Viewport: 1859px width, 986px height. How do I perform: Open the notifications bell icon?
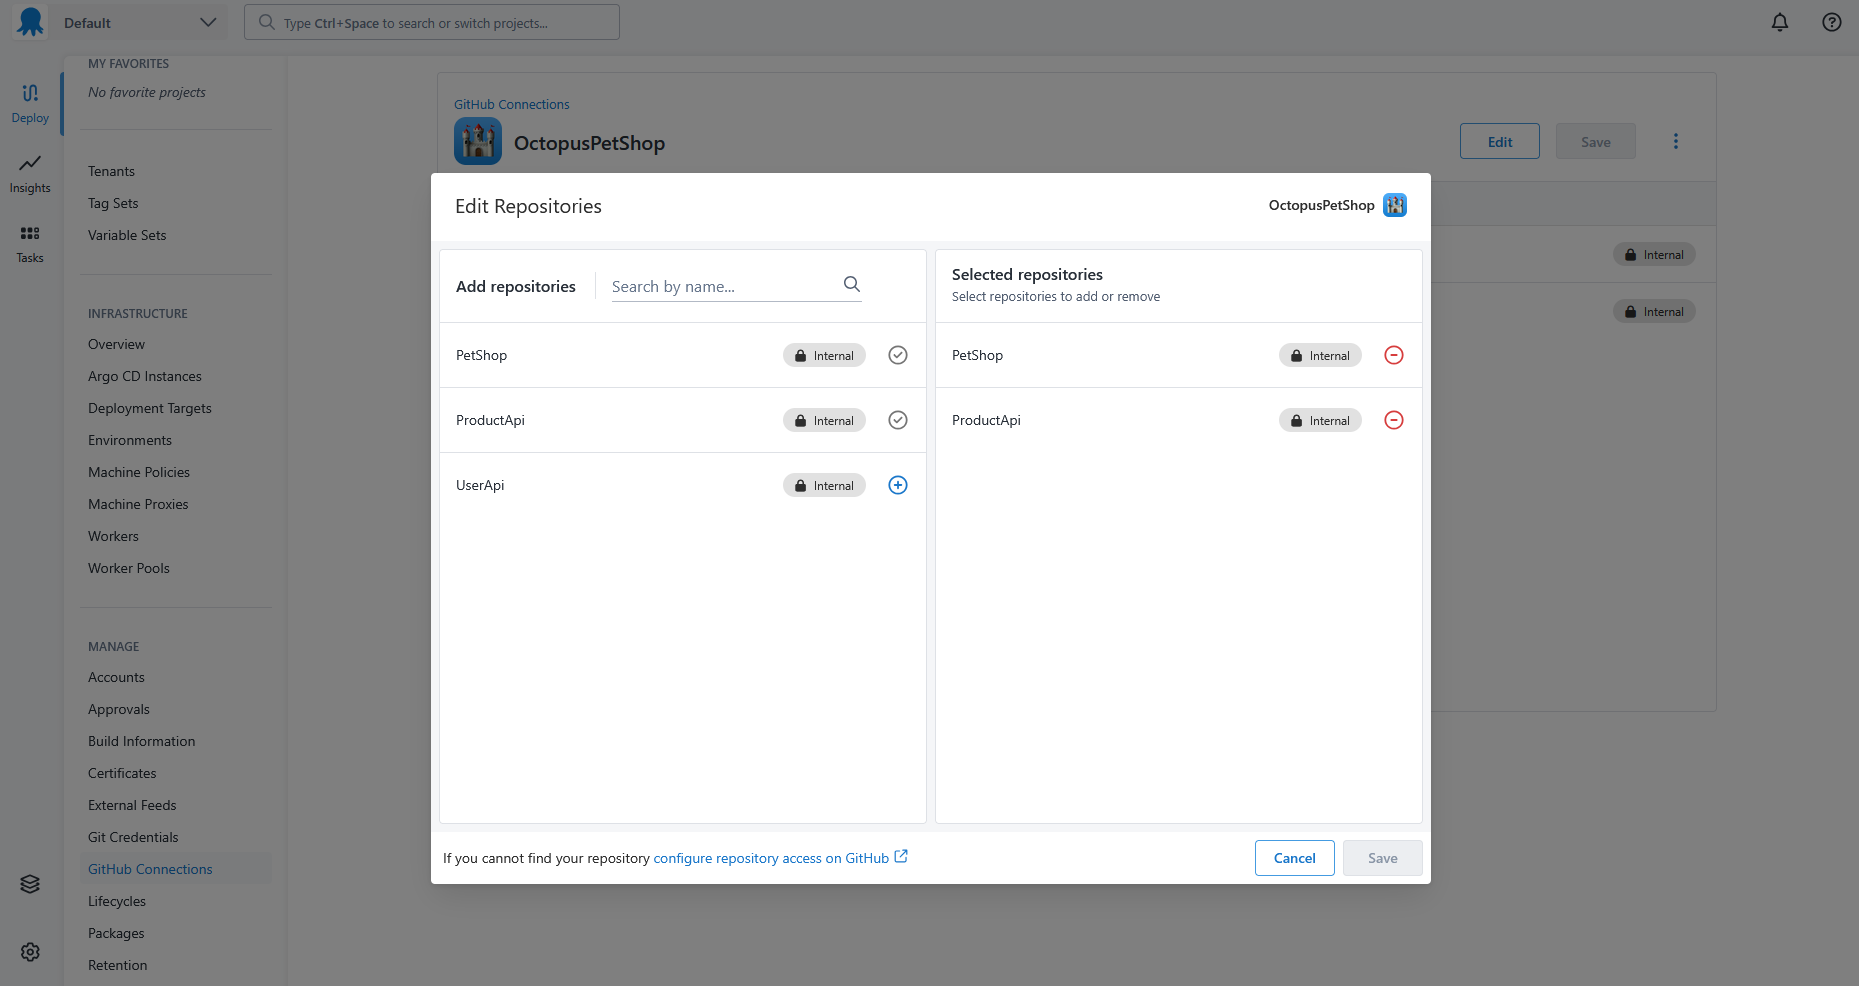tap(1780, 22)
